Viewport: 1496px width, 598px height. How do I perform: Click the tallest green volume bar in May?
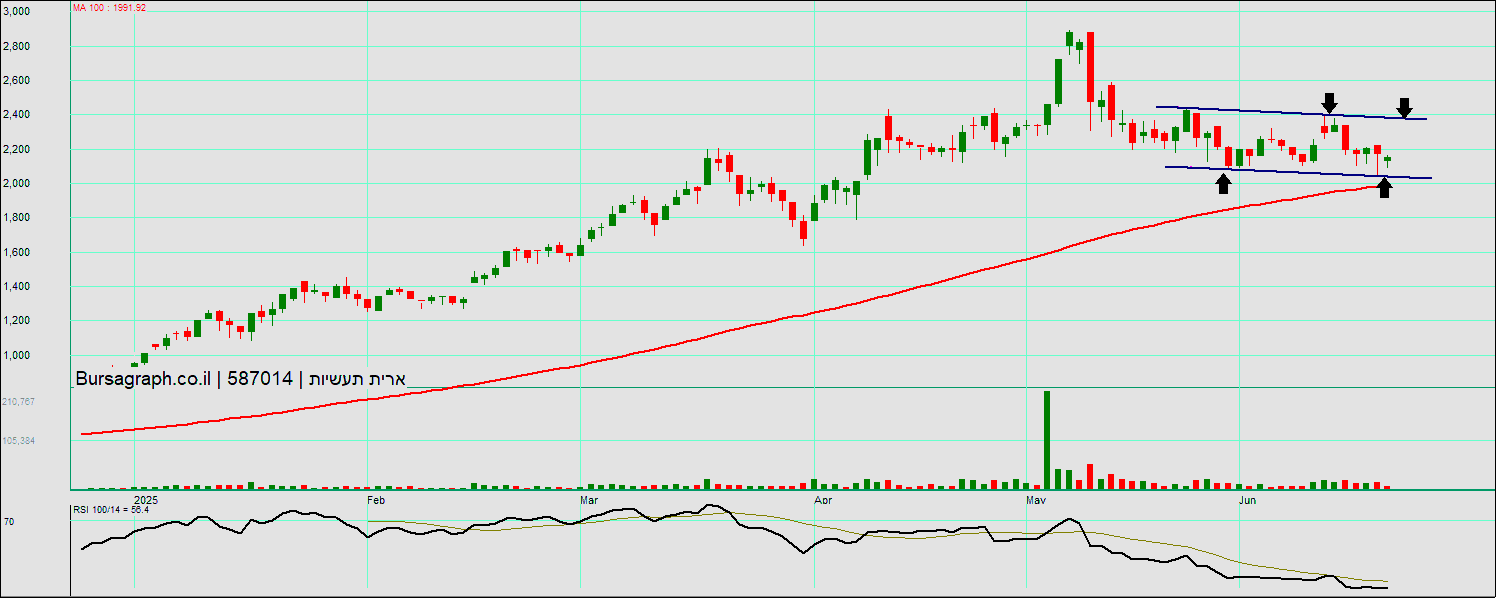(1047, 439)
